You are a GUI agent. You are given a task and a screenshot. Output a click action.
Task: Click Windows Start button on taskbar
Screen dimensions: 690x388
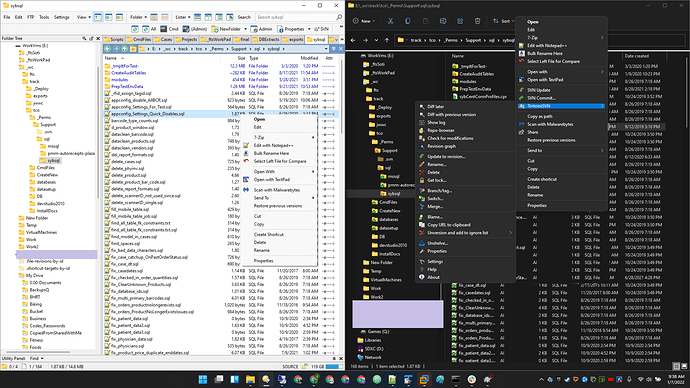coord(203,379)
